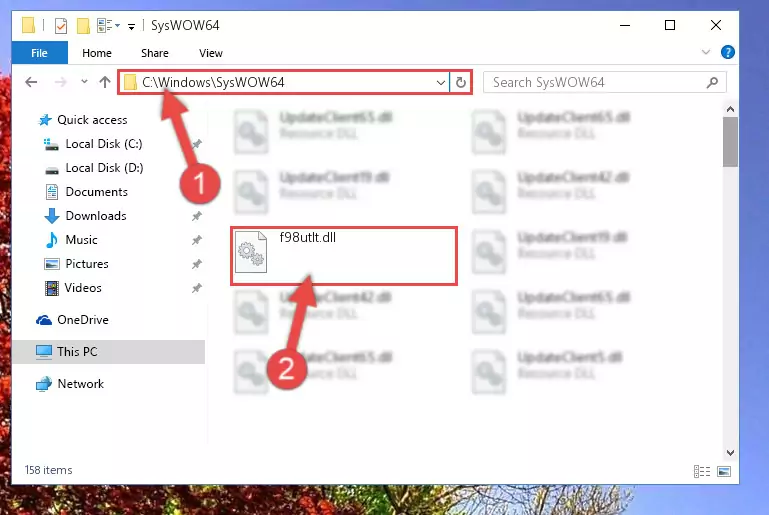This screenshot has width=769, height=515.
Task: Click the pin icon next to Local Disk (C:)
Action: click(x=197, y=144)
